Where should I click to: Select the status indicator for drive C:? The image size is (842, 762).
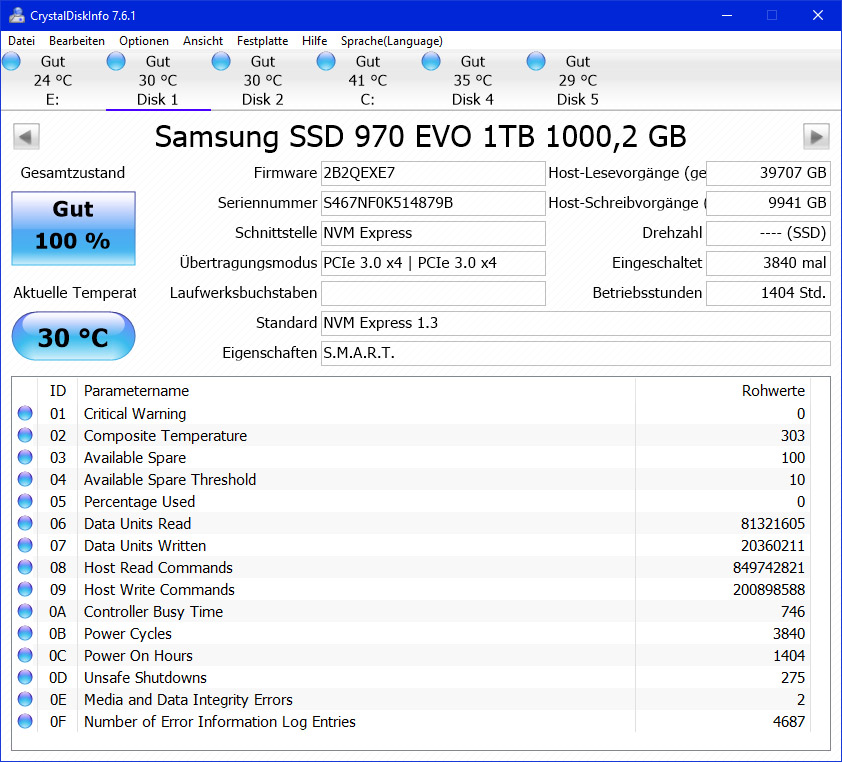pyautogui.click(x=325, y=60)
